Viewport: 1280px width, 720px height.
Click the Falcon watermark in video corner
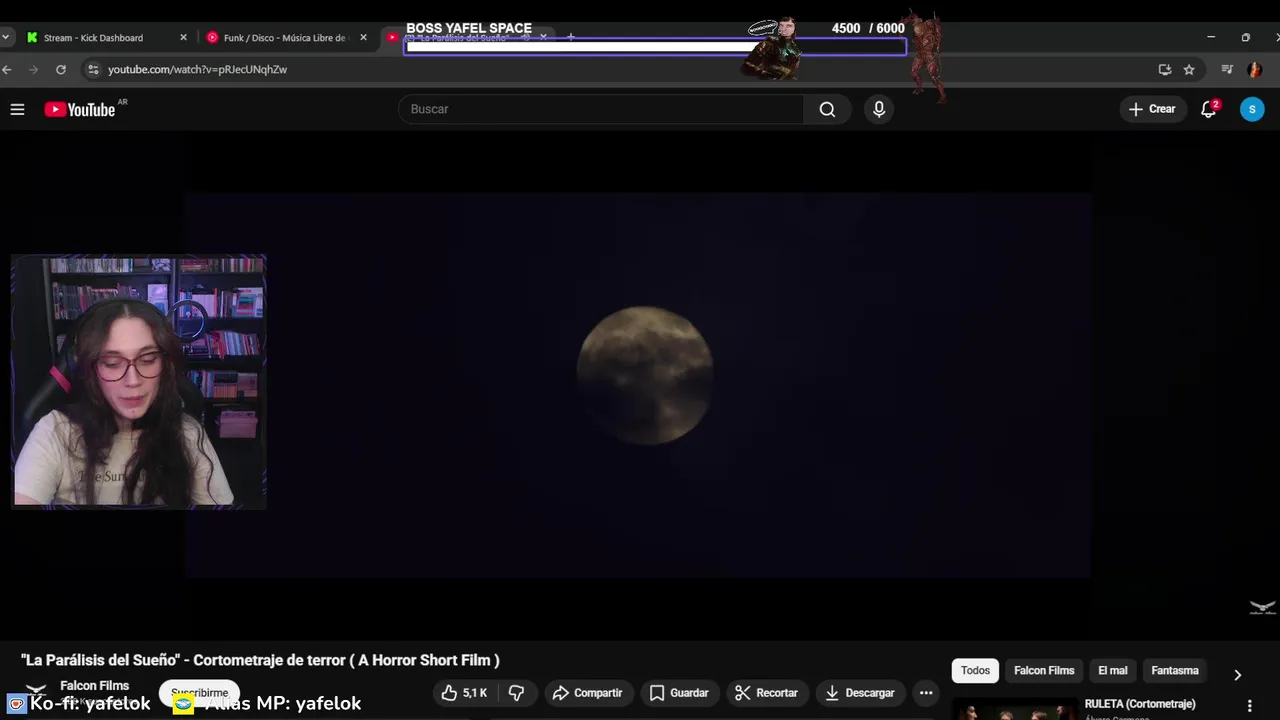[x=1262, y=607]
